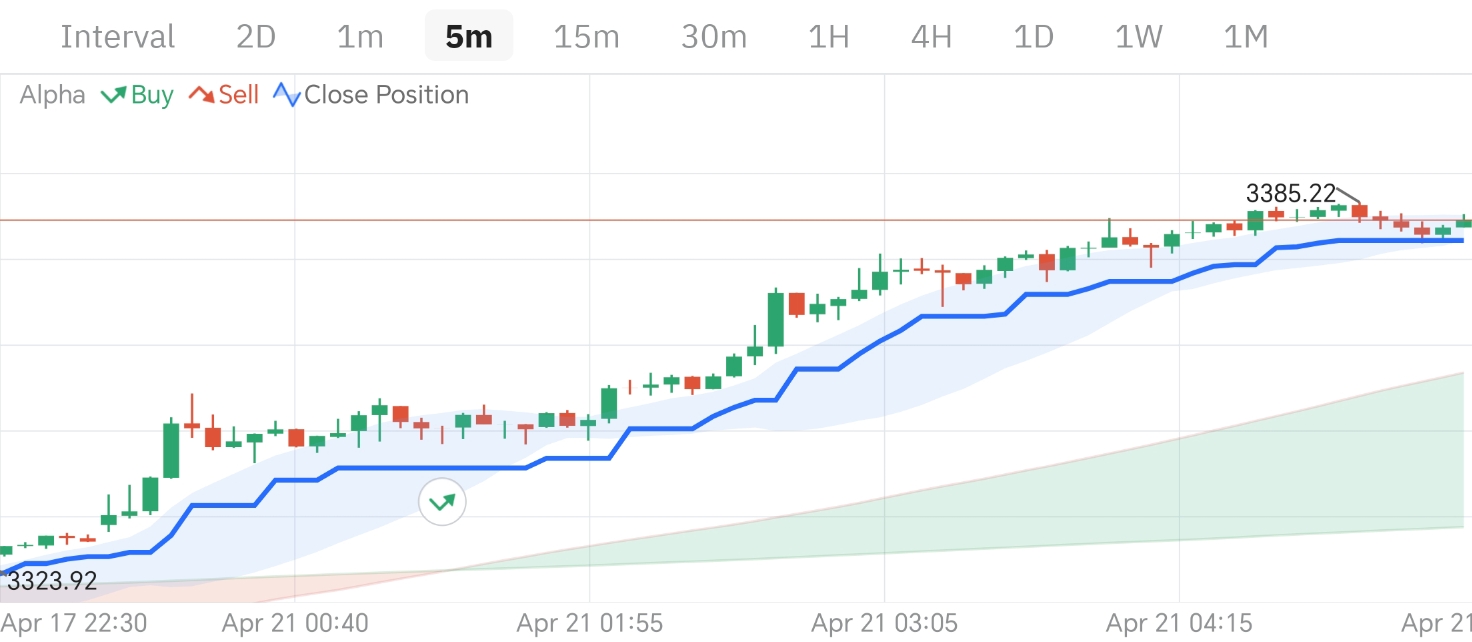The image size is (1472, 642).
Task: Switch to the 1m interval
Action: pyautogui.click(x=360, y=37)
